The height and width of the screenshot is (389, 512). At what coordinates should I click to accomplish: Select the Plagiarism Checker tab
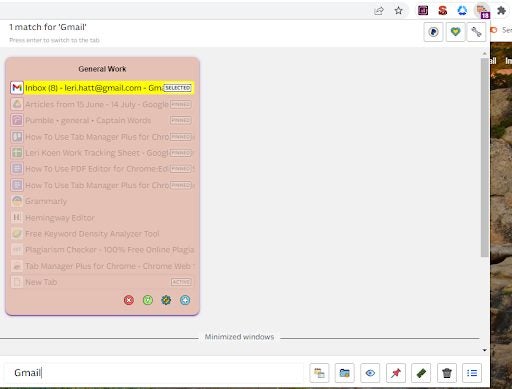point(102,250)
